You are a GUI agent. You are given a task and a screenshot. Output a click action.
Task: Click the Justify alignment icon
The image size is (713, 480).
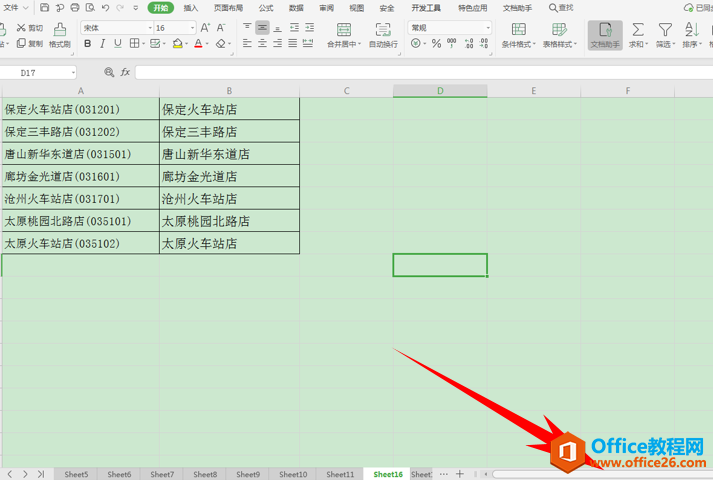coord(293,43)
